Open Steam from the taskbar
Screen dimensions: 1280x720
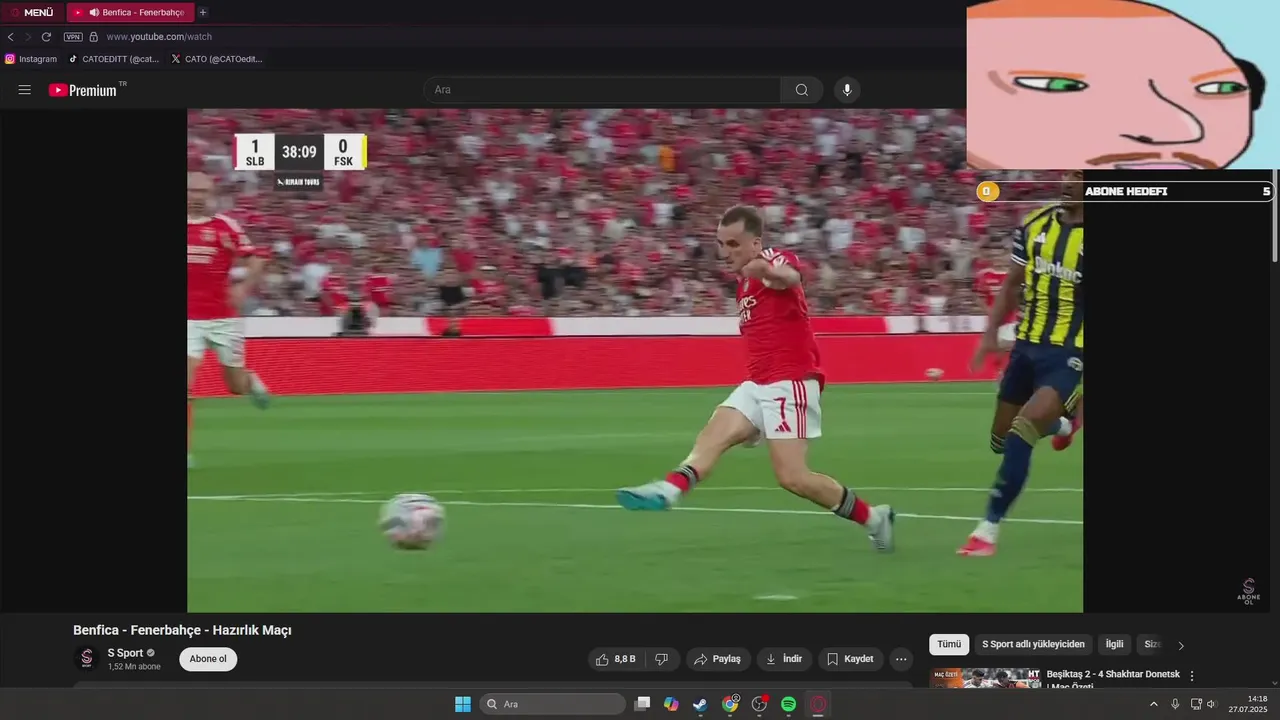tap(700, 704)
